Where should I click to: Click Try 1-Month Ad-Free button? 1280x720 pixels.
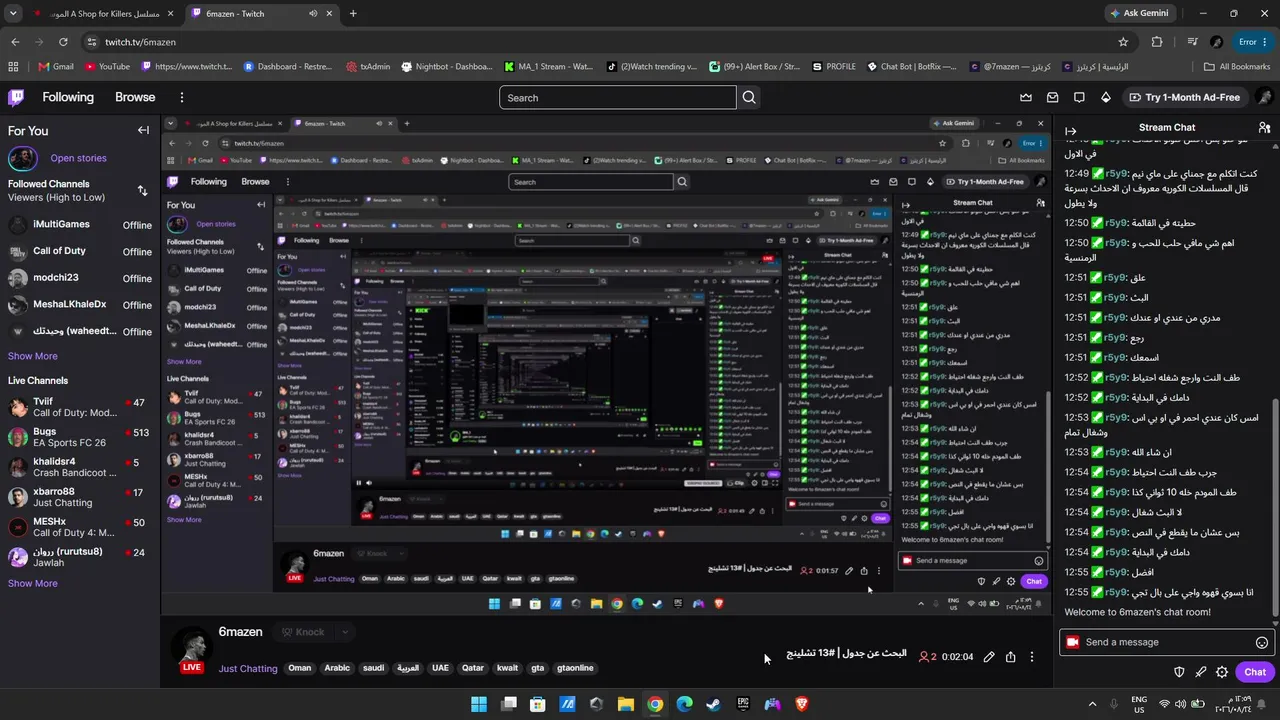[x=1184, y=97]
